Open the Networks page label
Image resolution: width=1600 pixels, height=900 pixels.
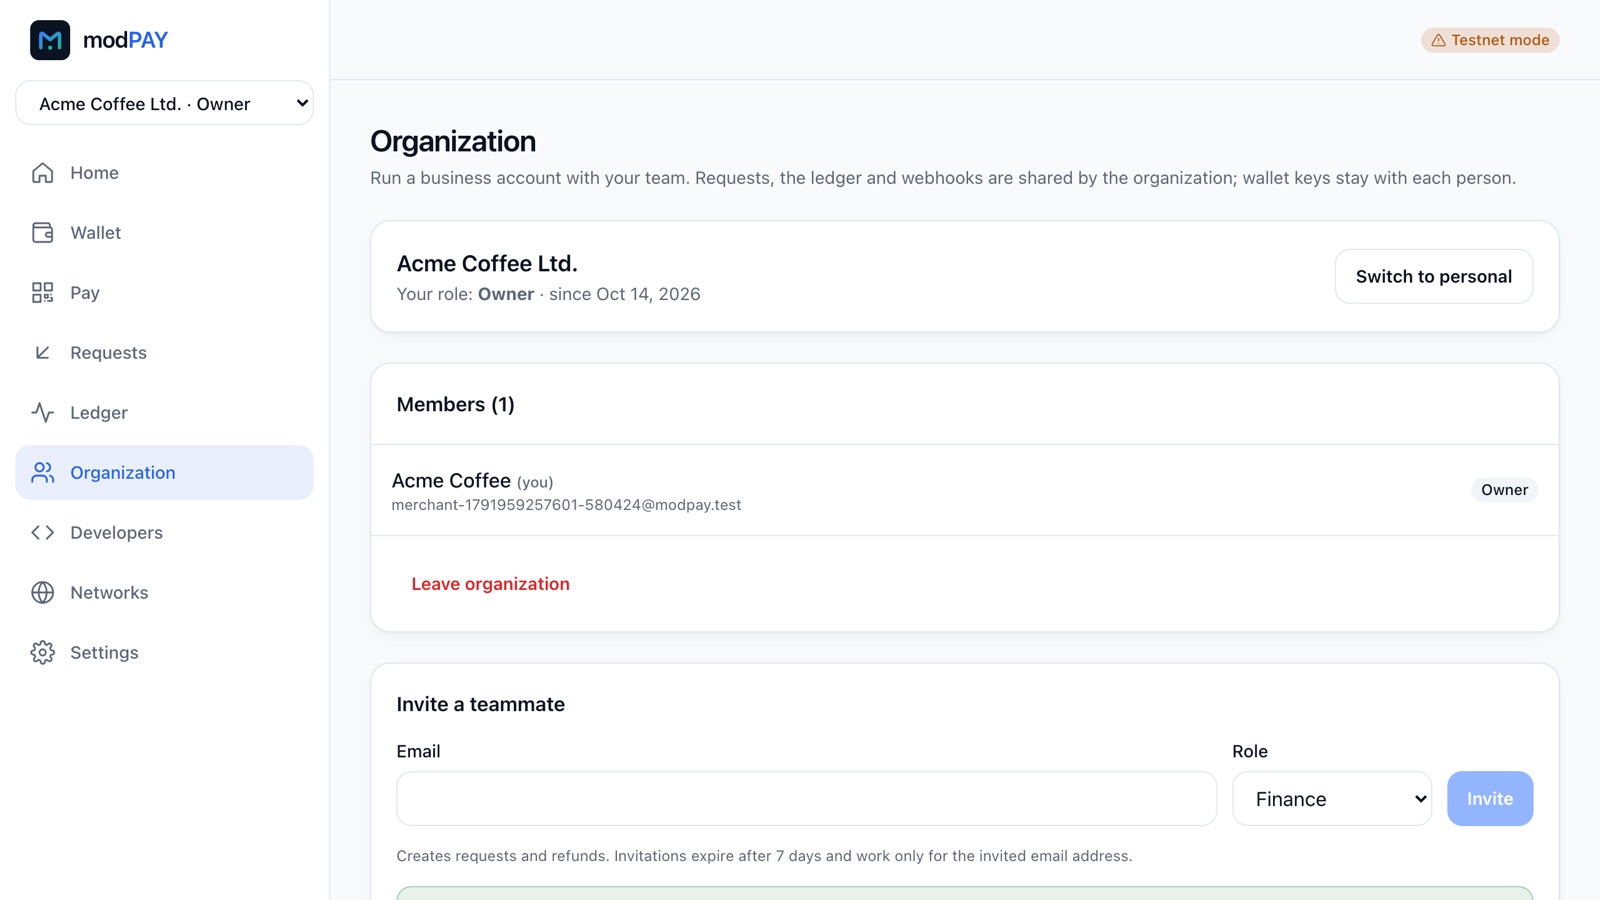click(x=109, y=593)
